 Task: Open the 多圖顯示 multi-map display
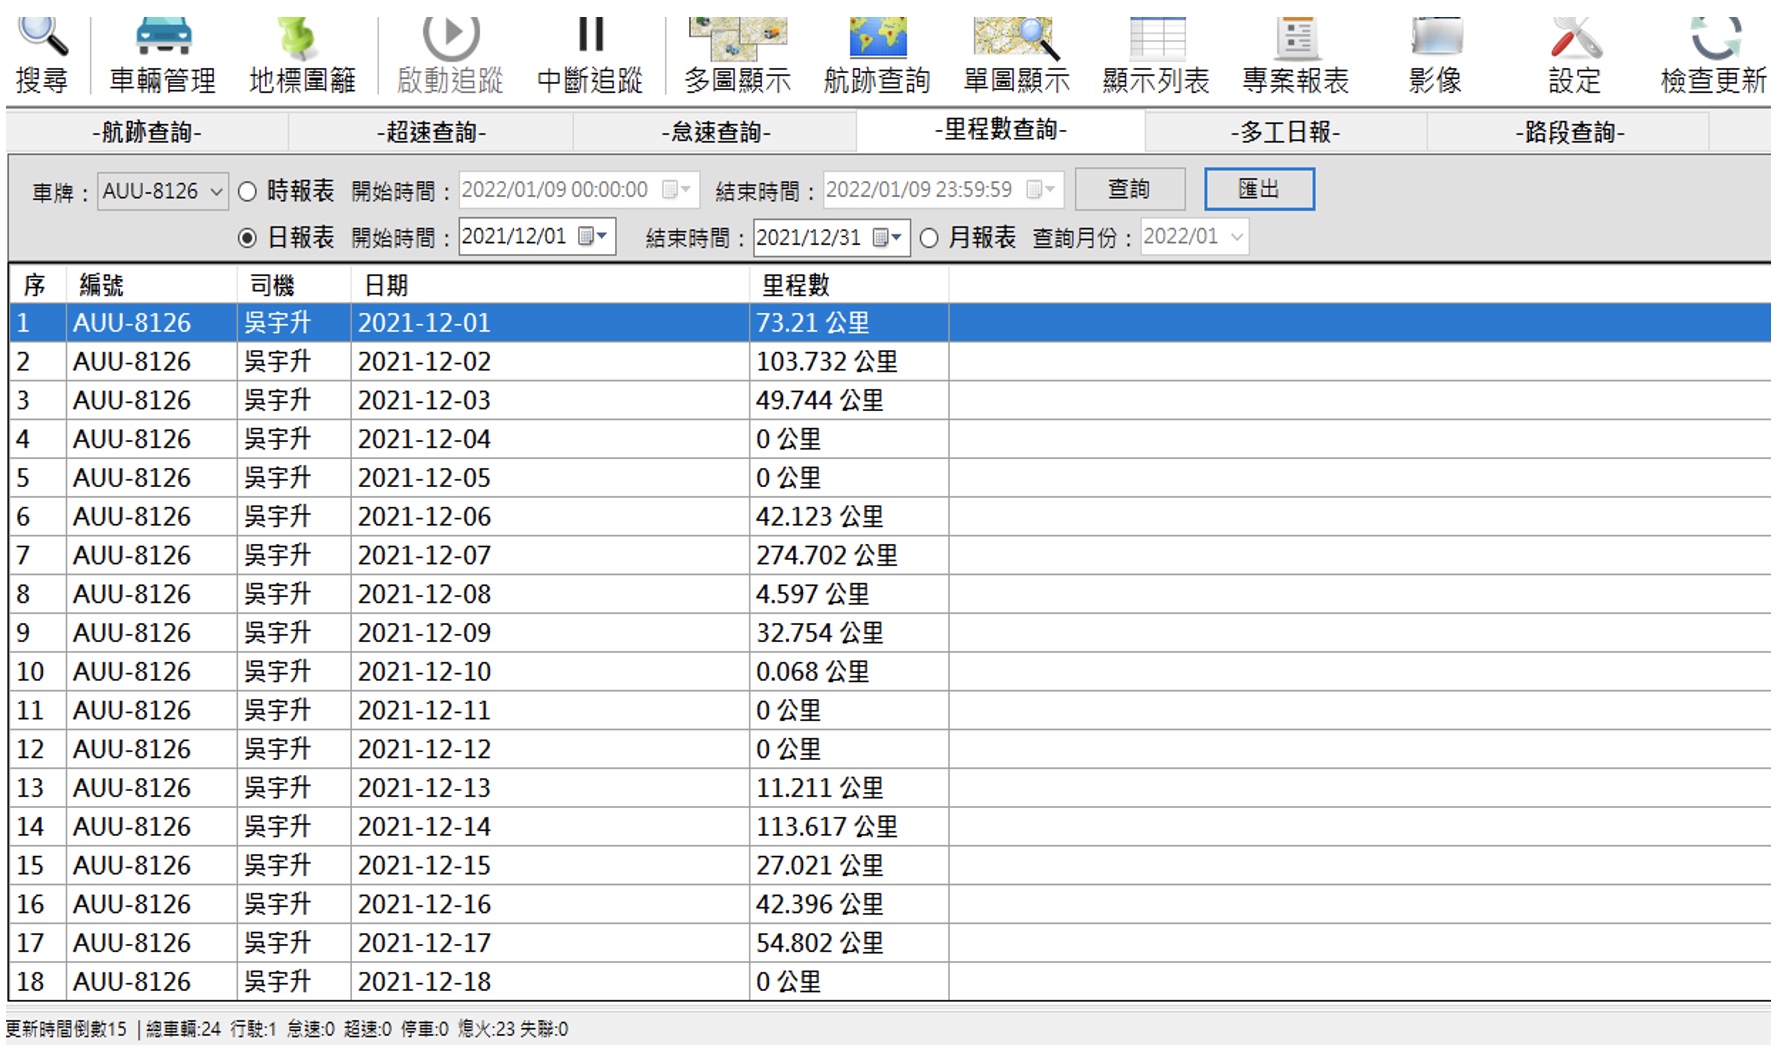tap(737, 55)
